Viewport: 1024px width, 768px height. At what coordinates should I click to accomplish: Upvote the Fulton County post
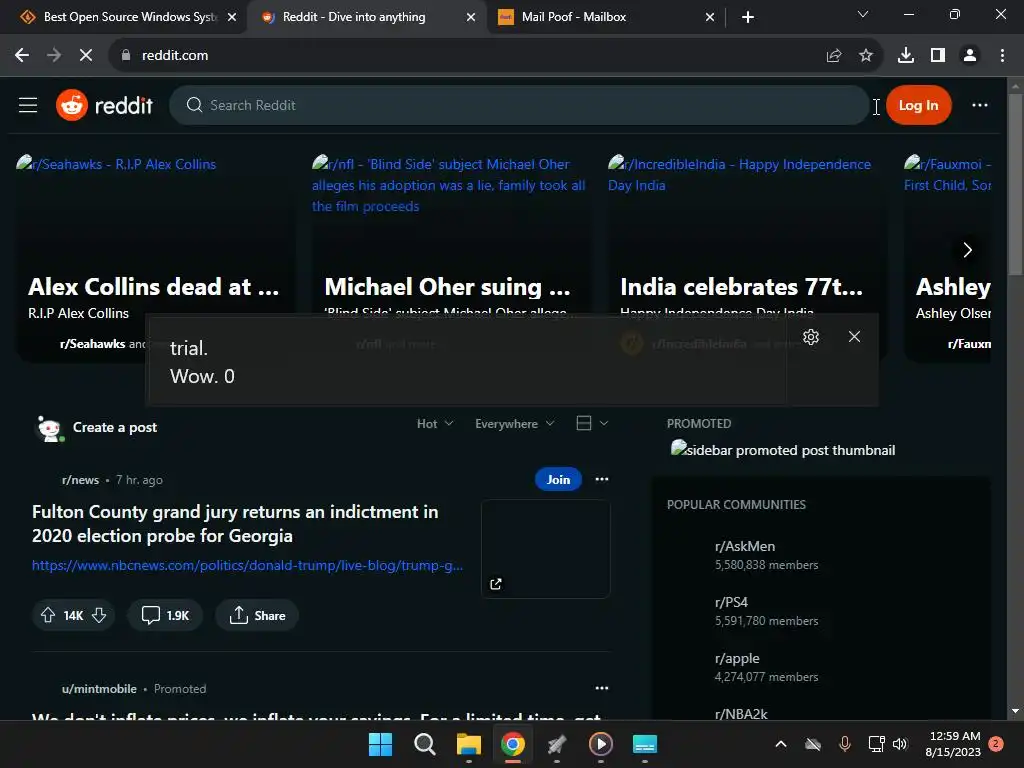[x=48, y=615]
